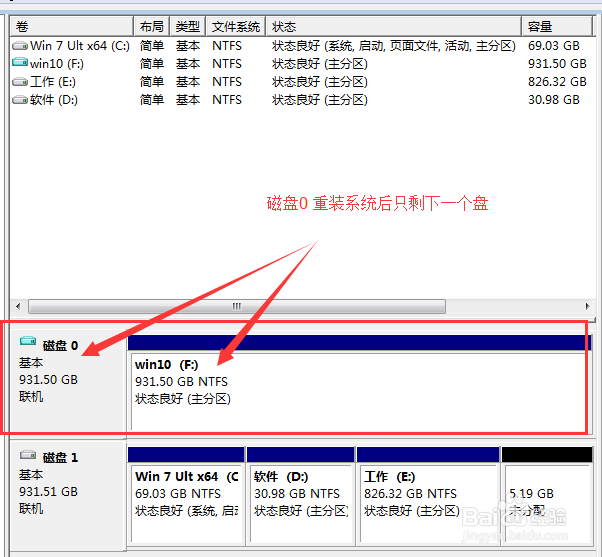
Task: Sort by the 卷 column header
Action: 71,26
